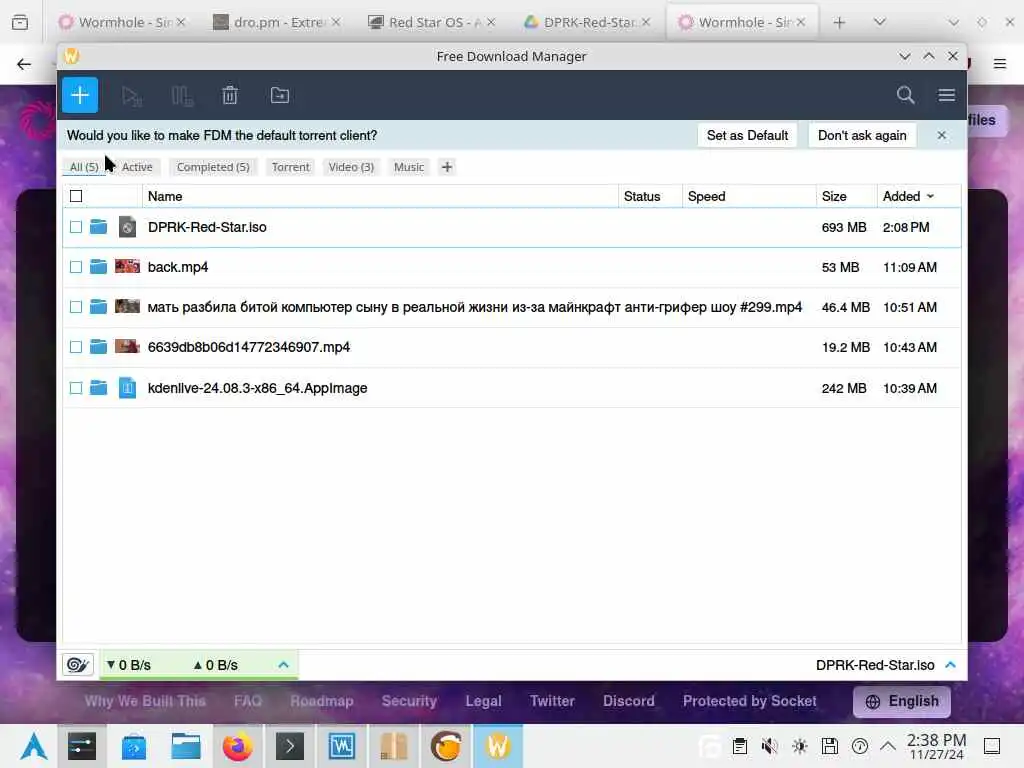Launch Firefox from the taskbar
This screenshot has width=1024, height=768.
238,746
